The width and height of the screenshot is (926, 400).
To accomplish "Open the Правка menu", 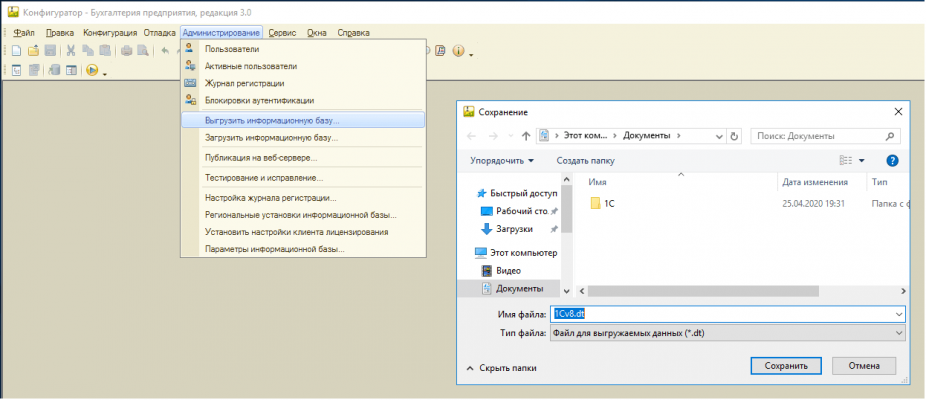I will tap(60, 32).
